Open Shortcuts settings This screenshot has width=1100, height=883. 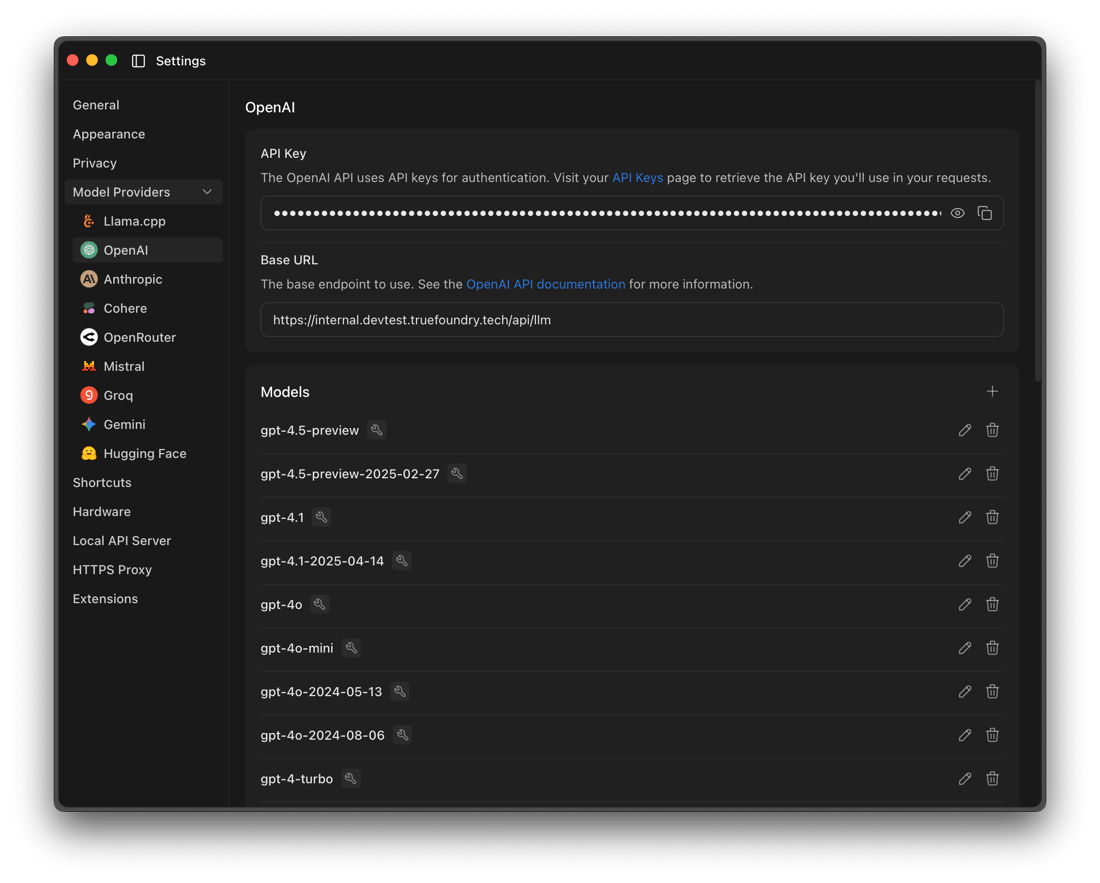(102, 483)
